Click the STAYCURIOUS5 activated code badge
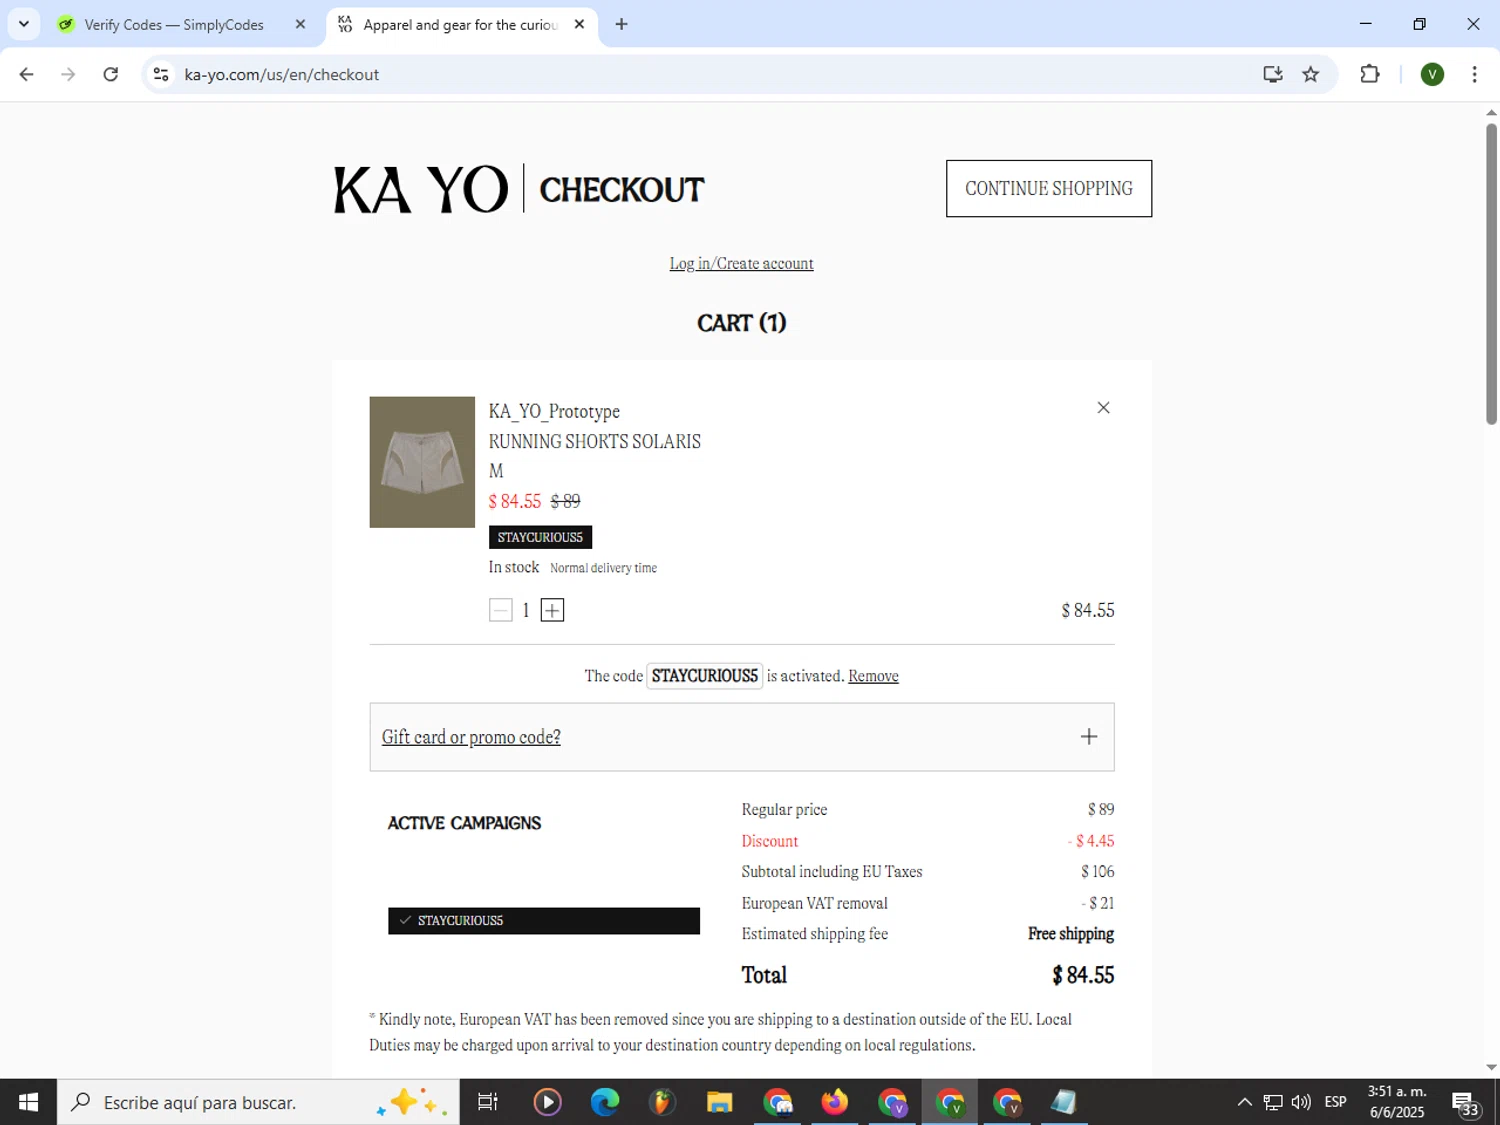The width and height of the screenshot is (1500, 1125). click(x=705, y=676)
